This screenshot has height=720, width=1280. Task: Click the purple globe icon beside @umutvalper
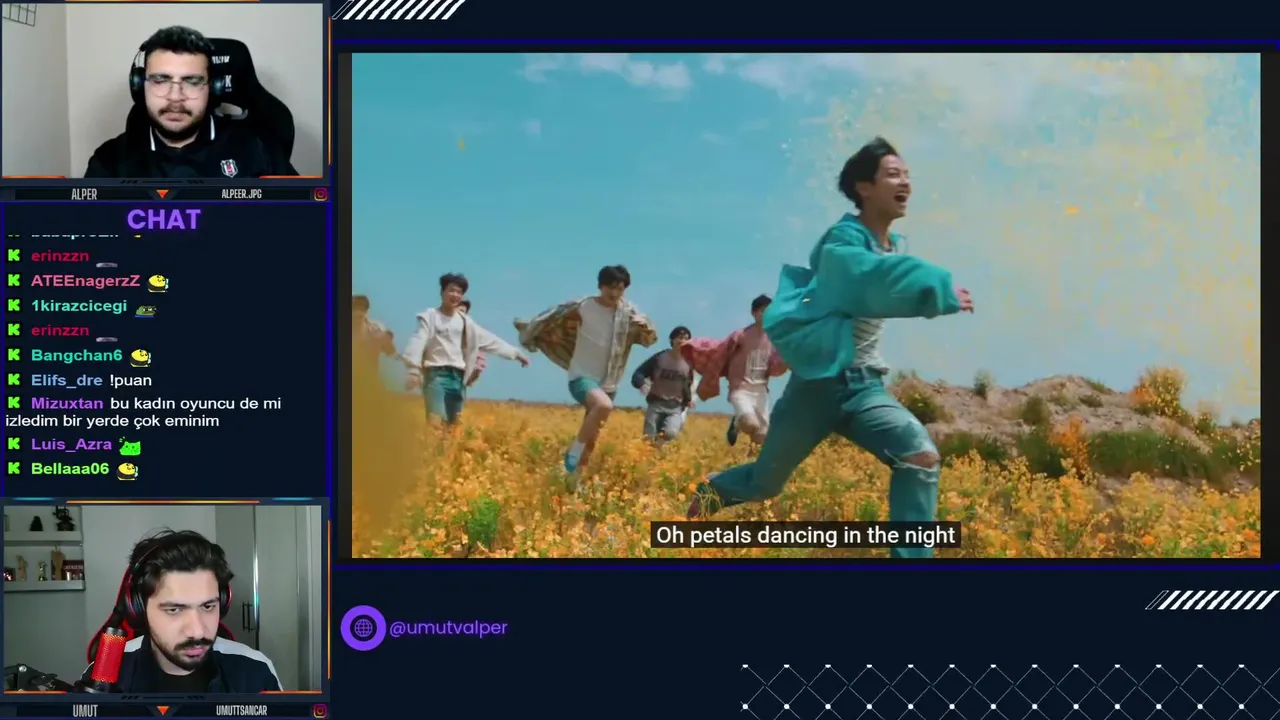point(363,628)
